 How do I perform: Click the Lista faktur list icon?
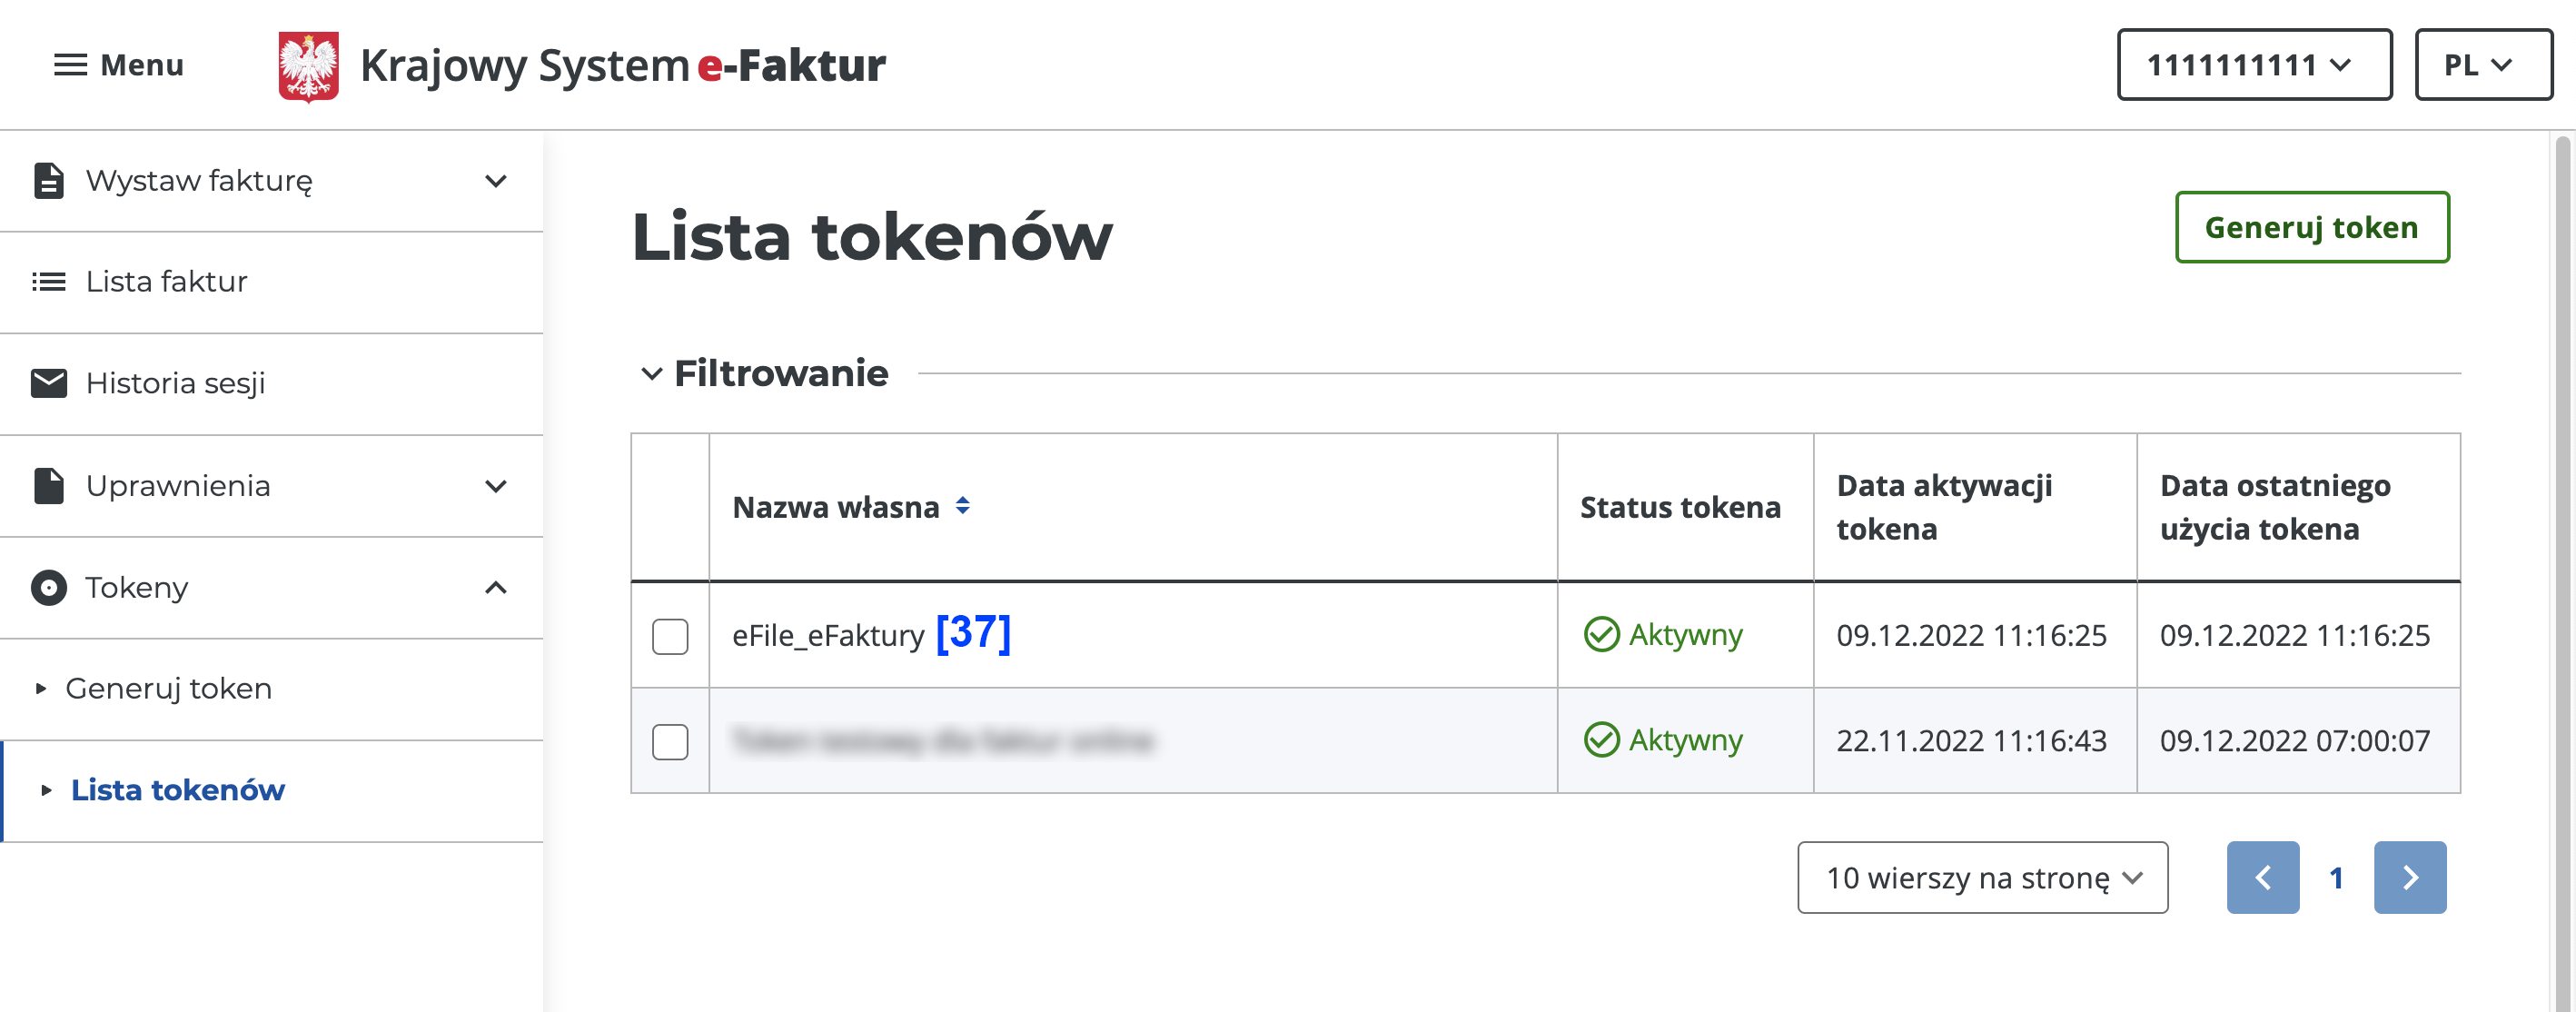click(48, 282)
